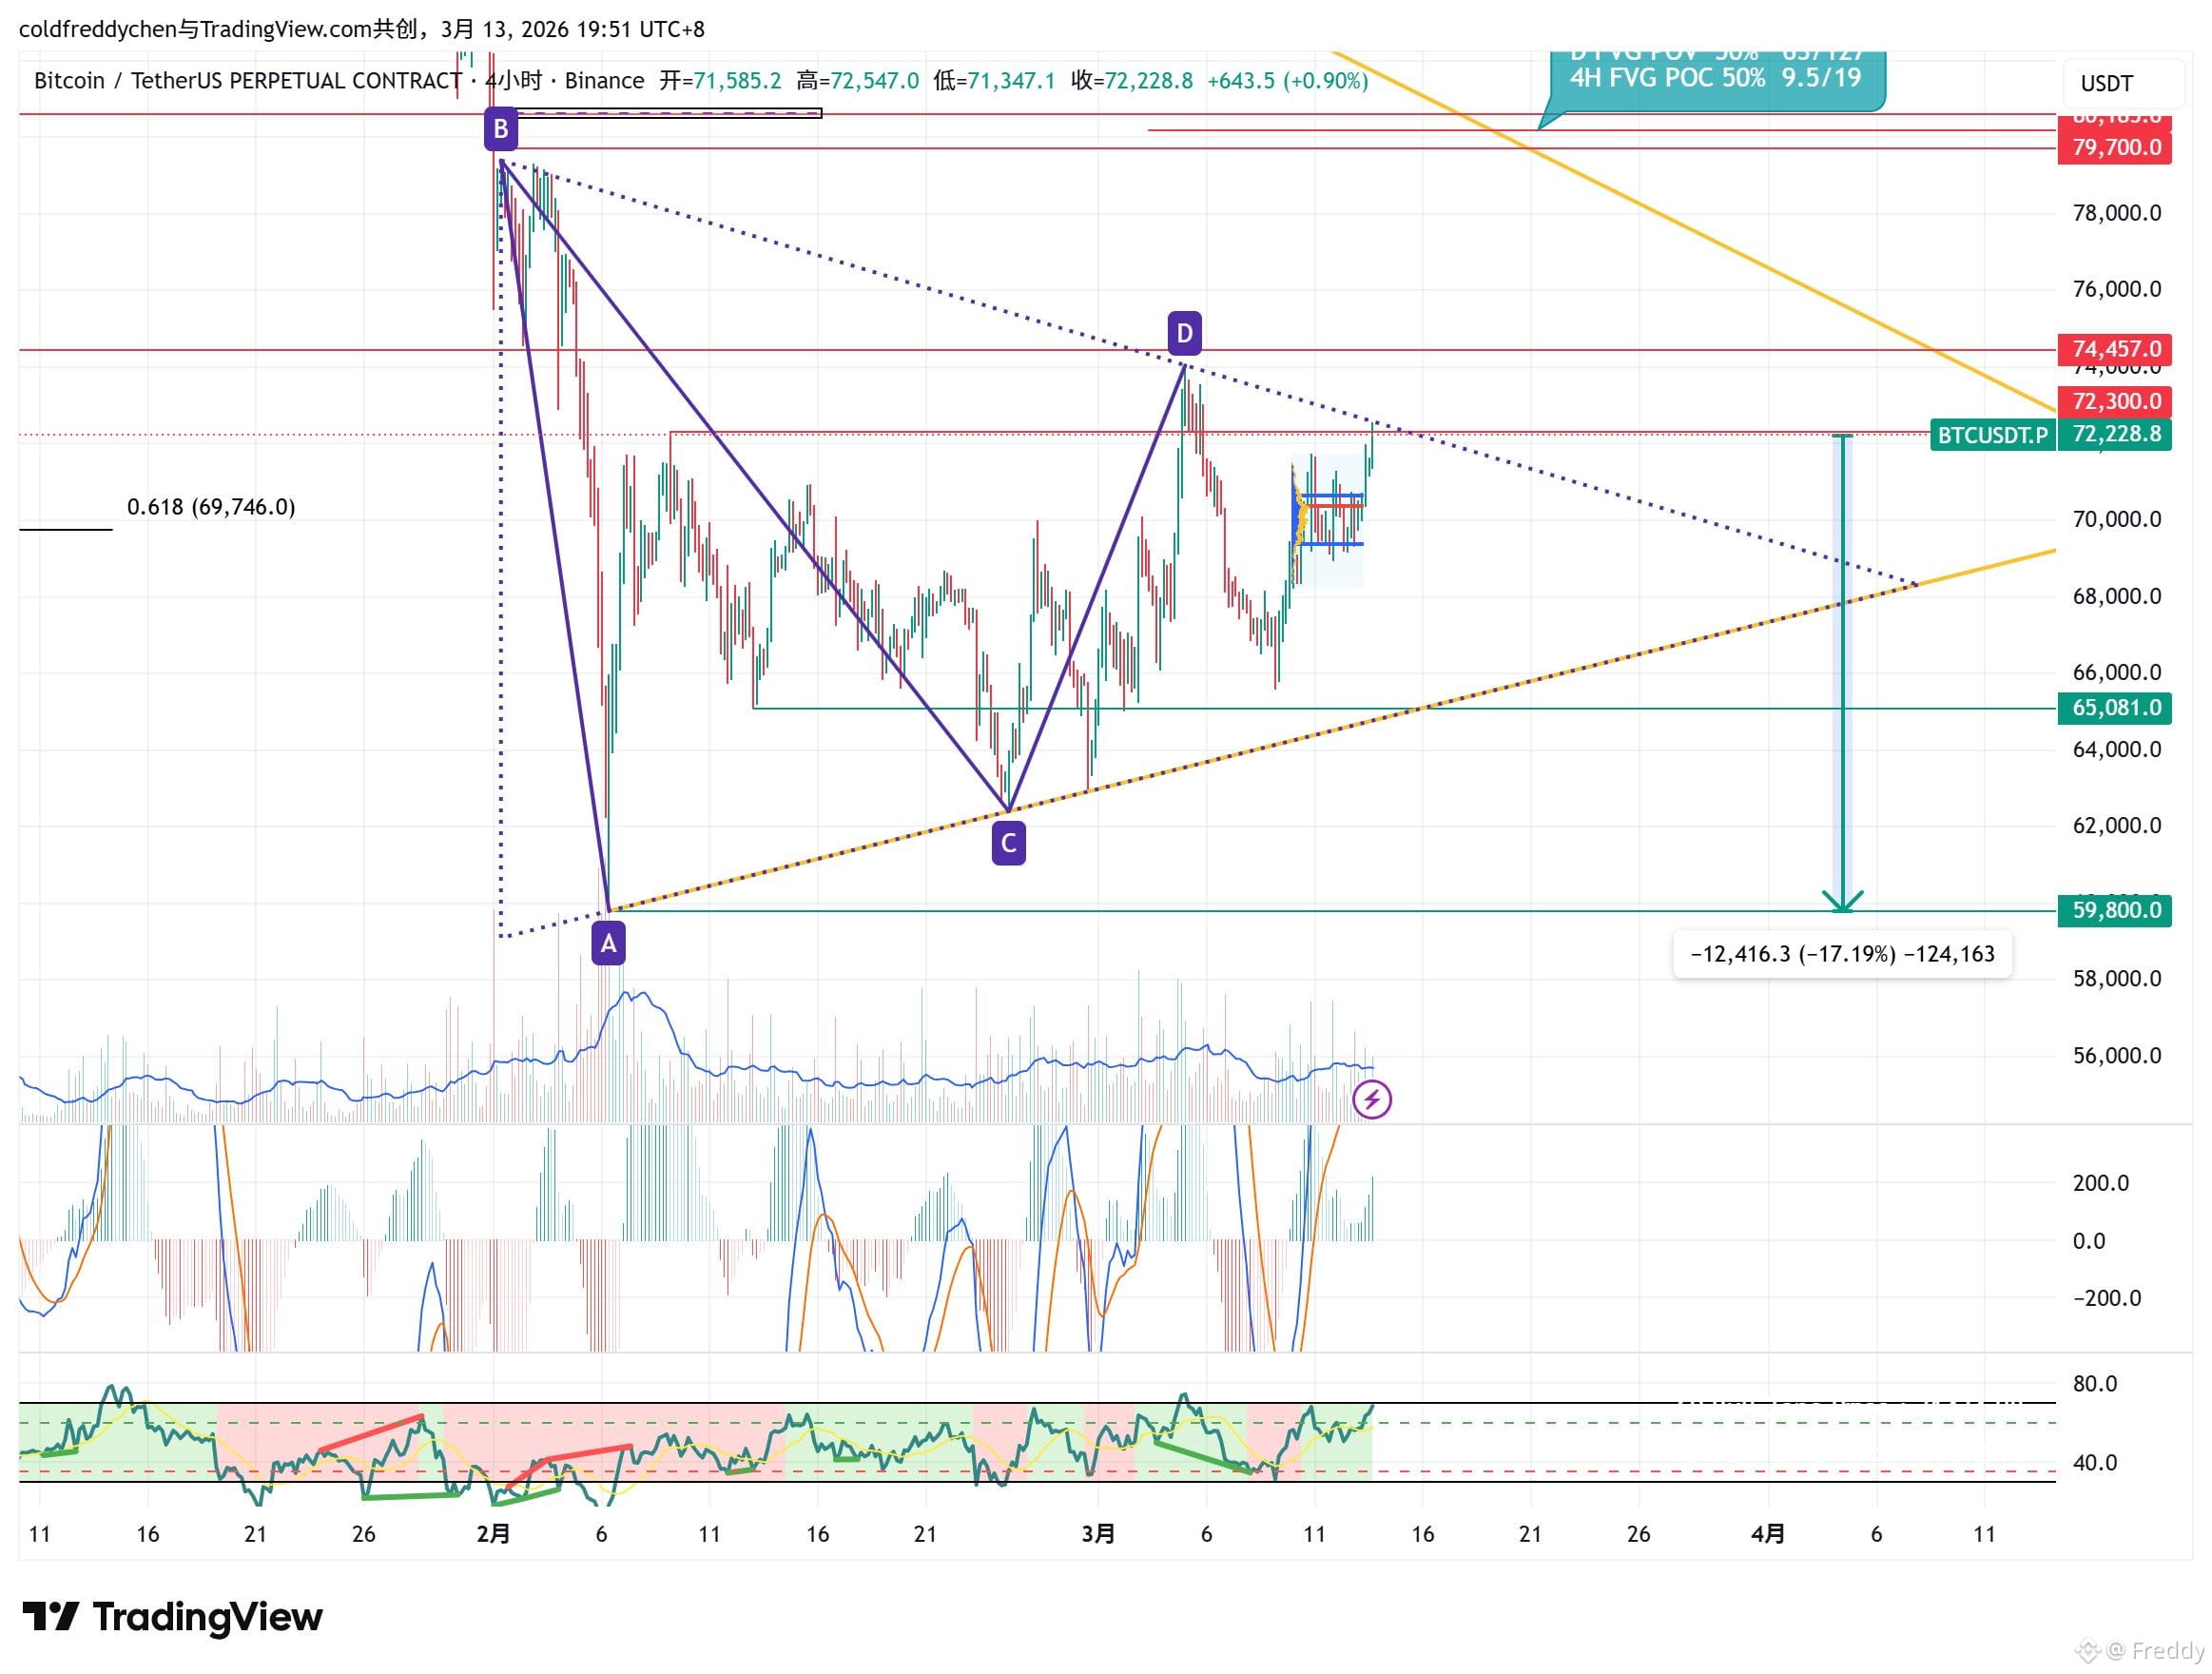Viewport: 2212px width, 1674px height.
Task: Click the 79,700.0 red price label
Action: [x=2115, y=148]
